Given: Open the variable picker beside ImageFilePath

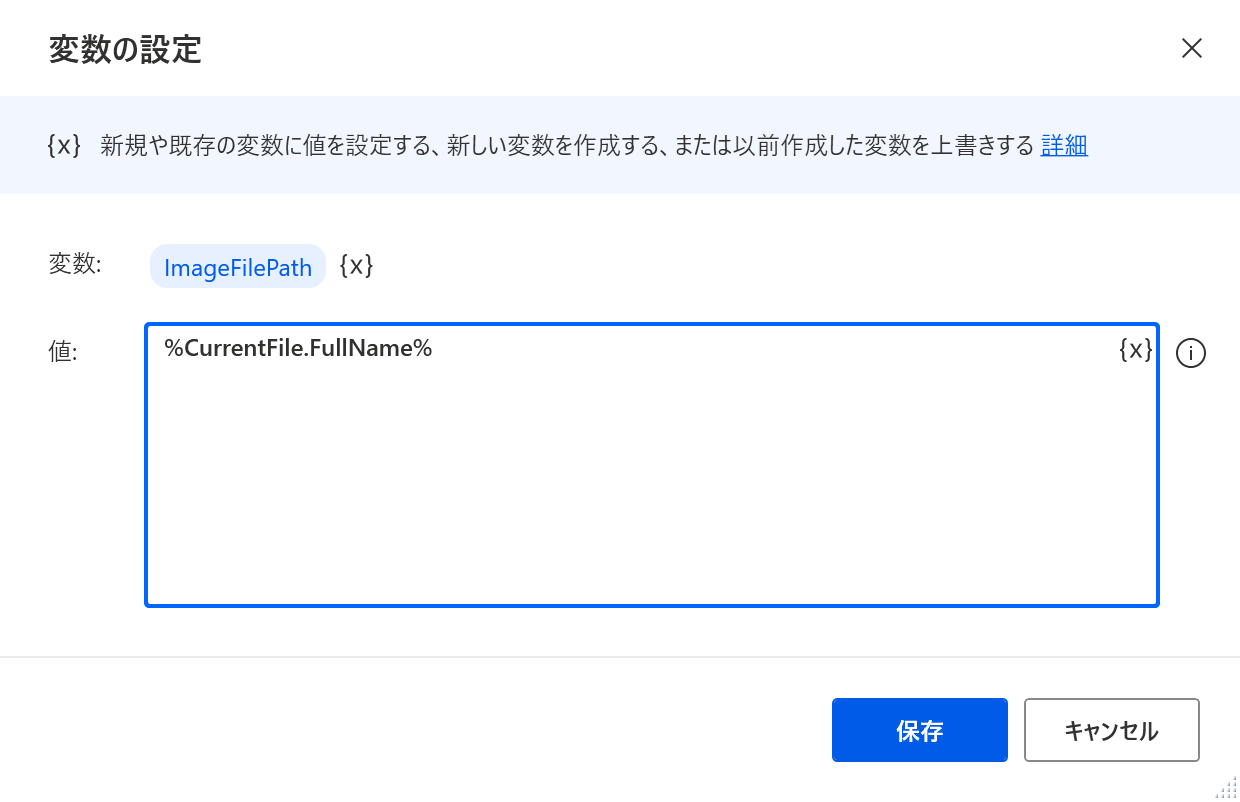Looking at the screenshot, I should (357, 266).
